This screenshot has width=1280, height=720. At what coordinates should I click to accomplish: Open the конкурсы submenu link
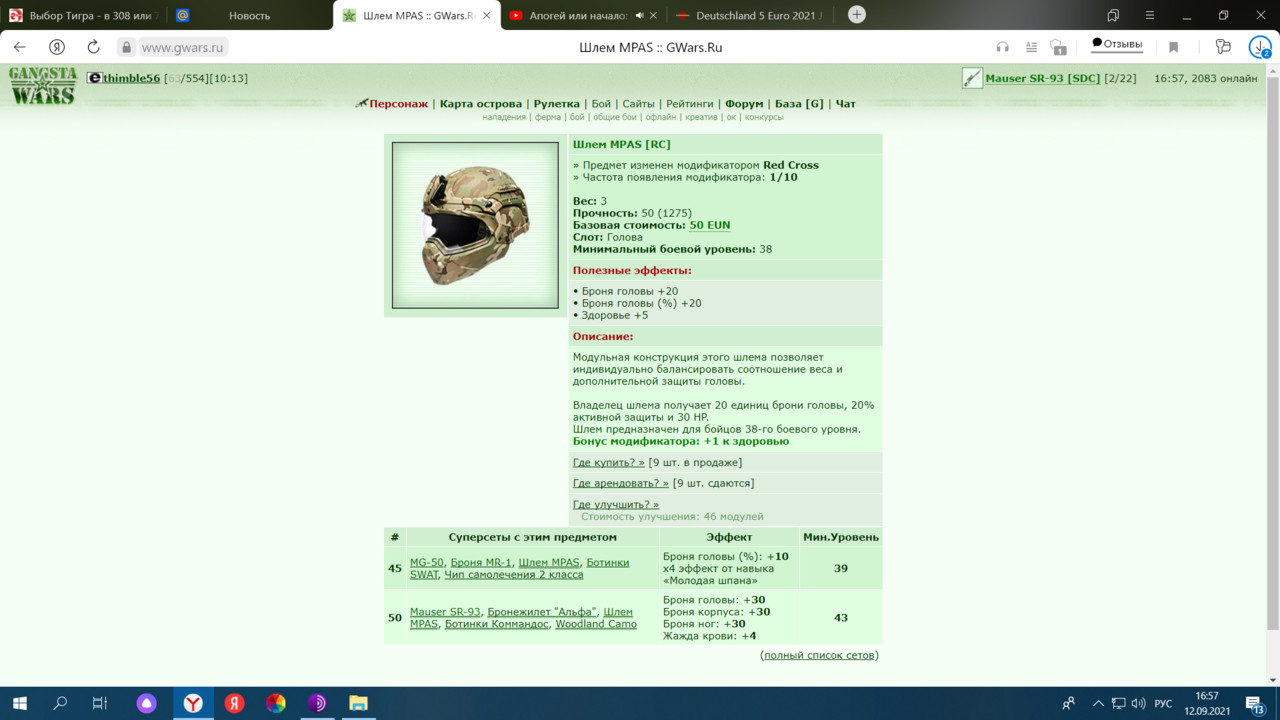tap(764, 117)
